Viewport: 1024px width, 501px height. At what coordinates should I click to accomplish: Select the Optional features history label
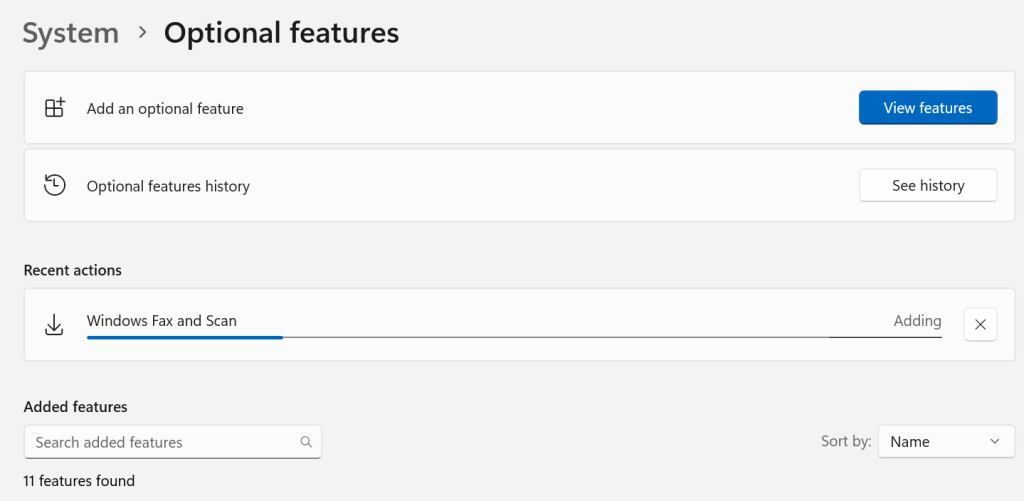[168, 186]
